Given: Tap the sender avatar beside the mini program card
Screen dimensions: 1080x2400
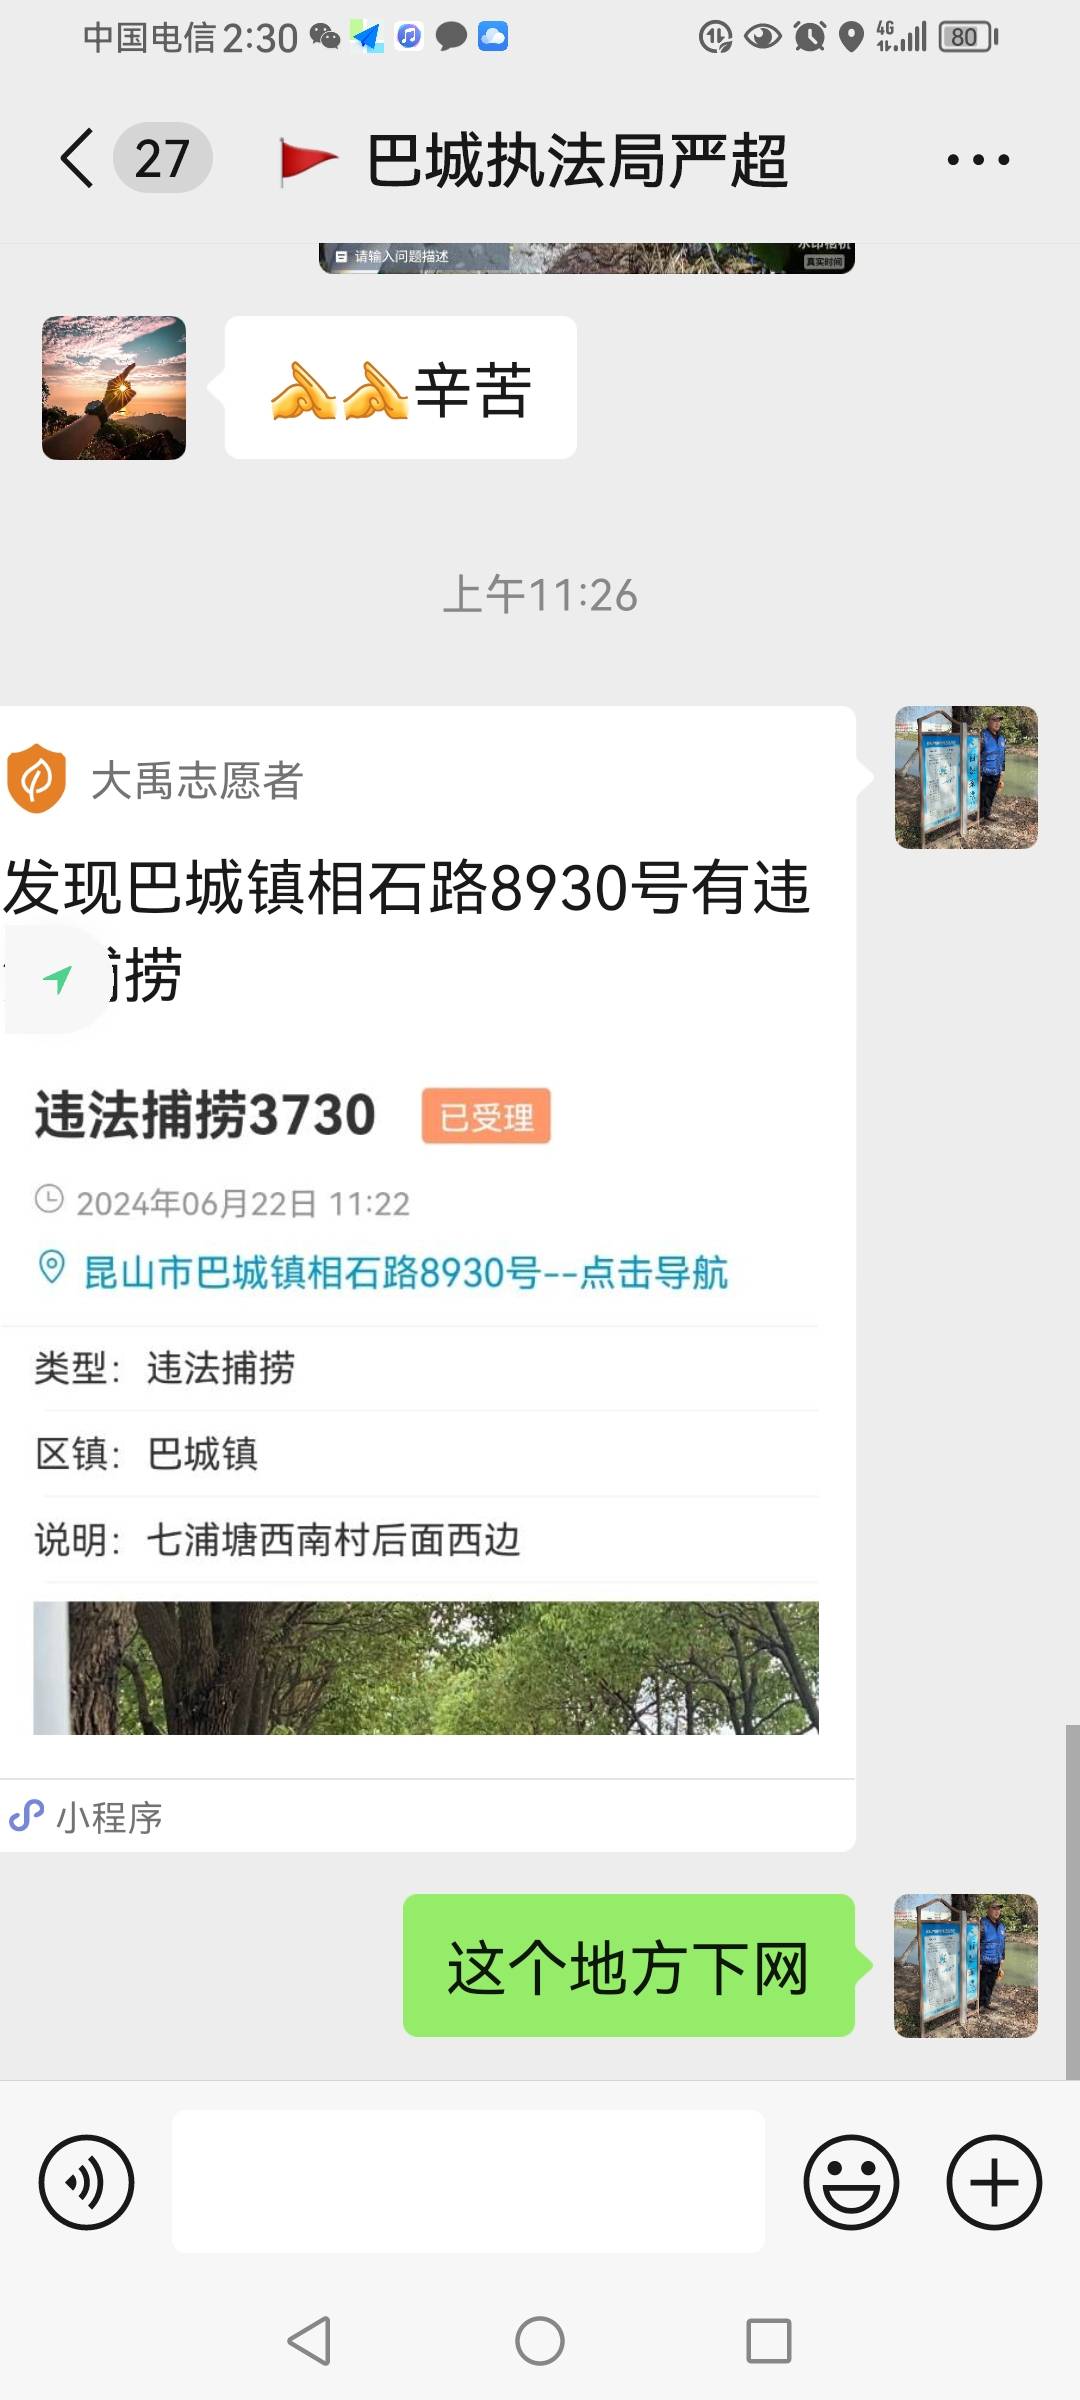Looking at the screenshot, I should pos(966,778).
